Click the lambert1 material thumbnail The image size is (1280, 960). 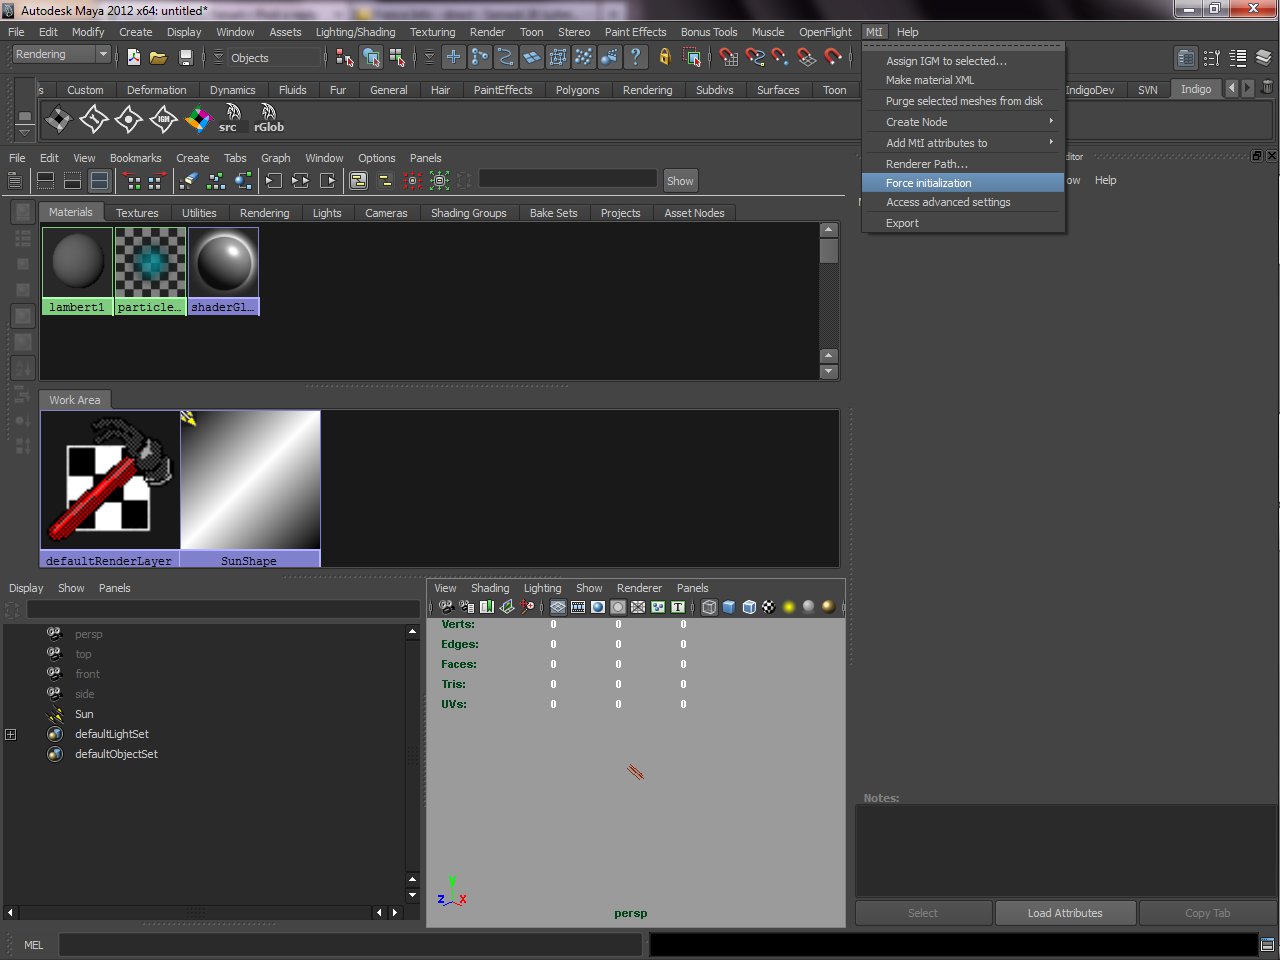point(77,263)
